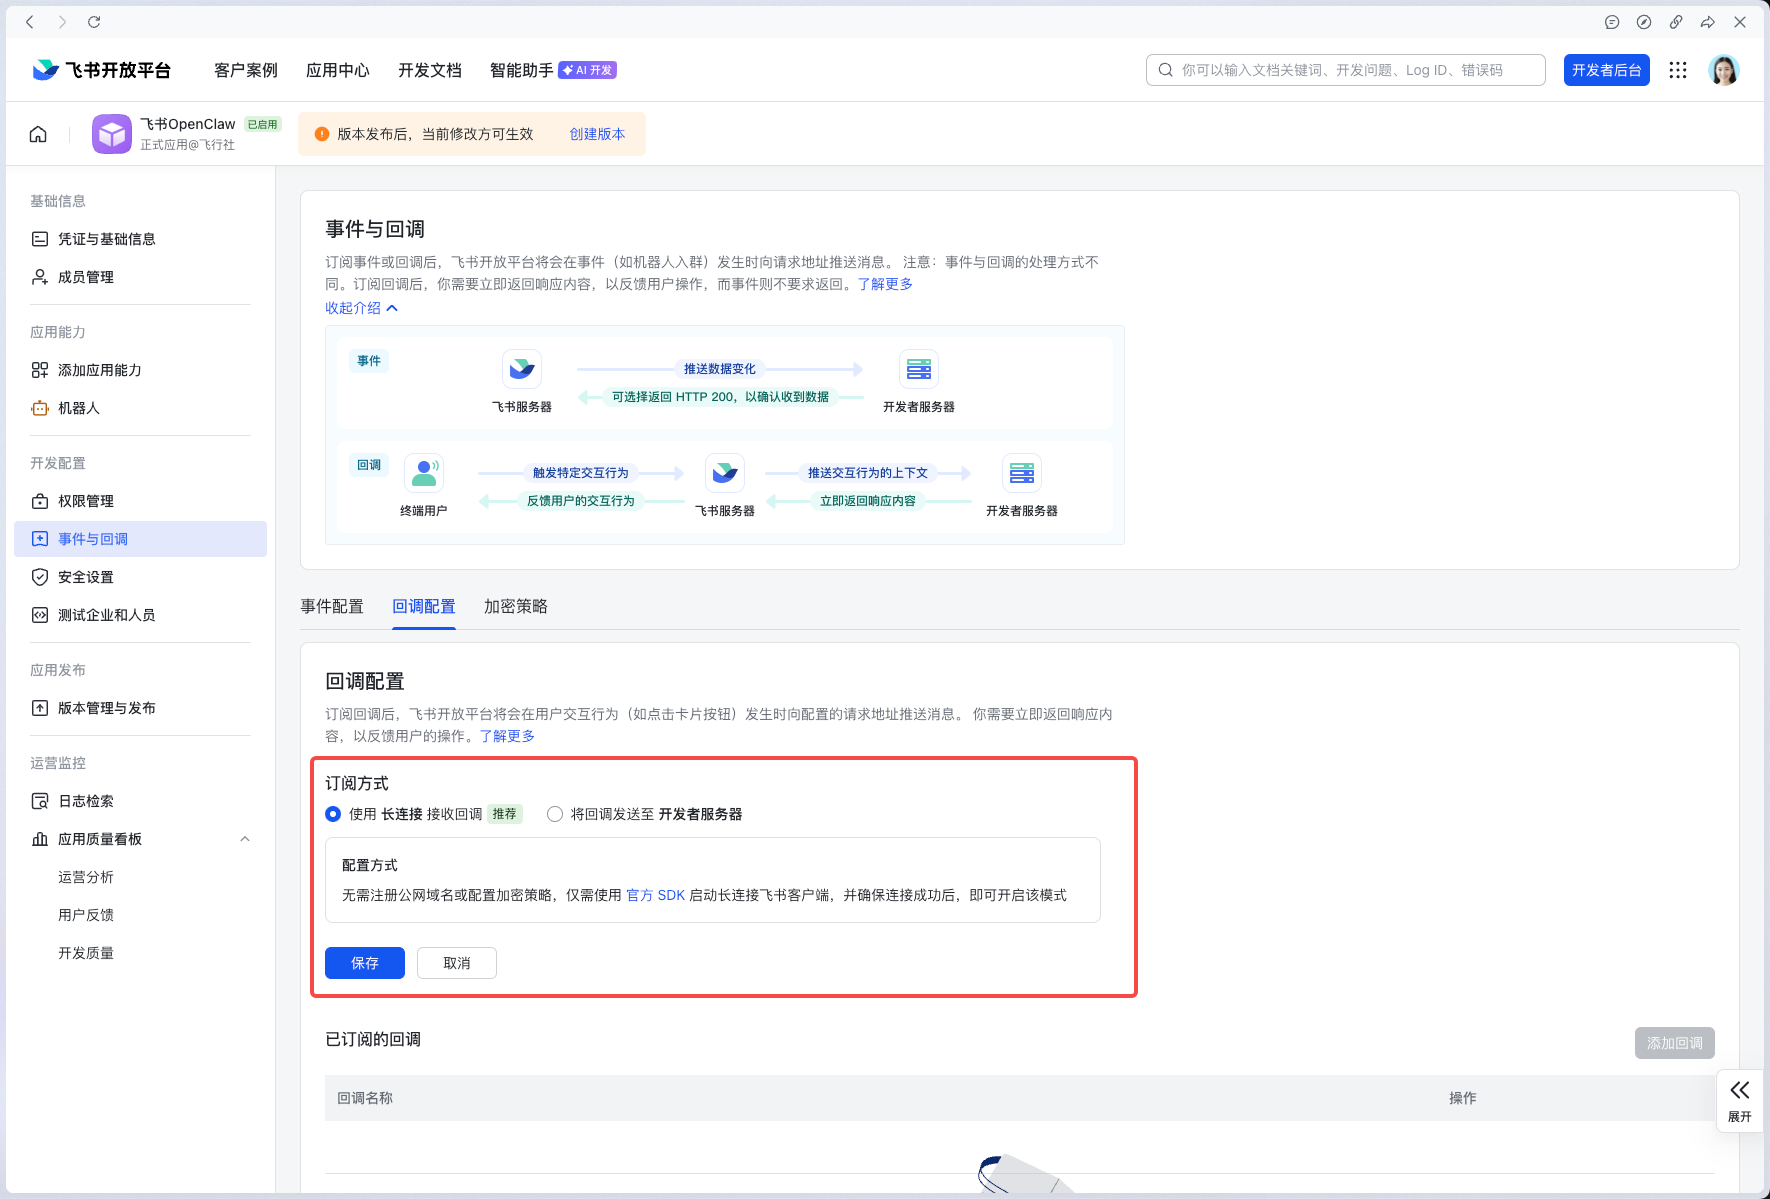
Task: Collapse 应用质量看板 in the sidebar
Action: click(x=245, y=839)
